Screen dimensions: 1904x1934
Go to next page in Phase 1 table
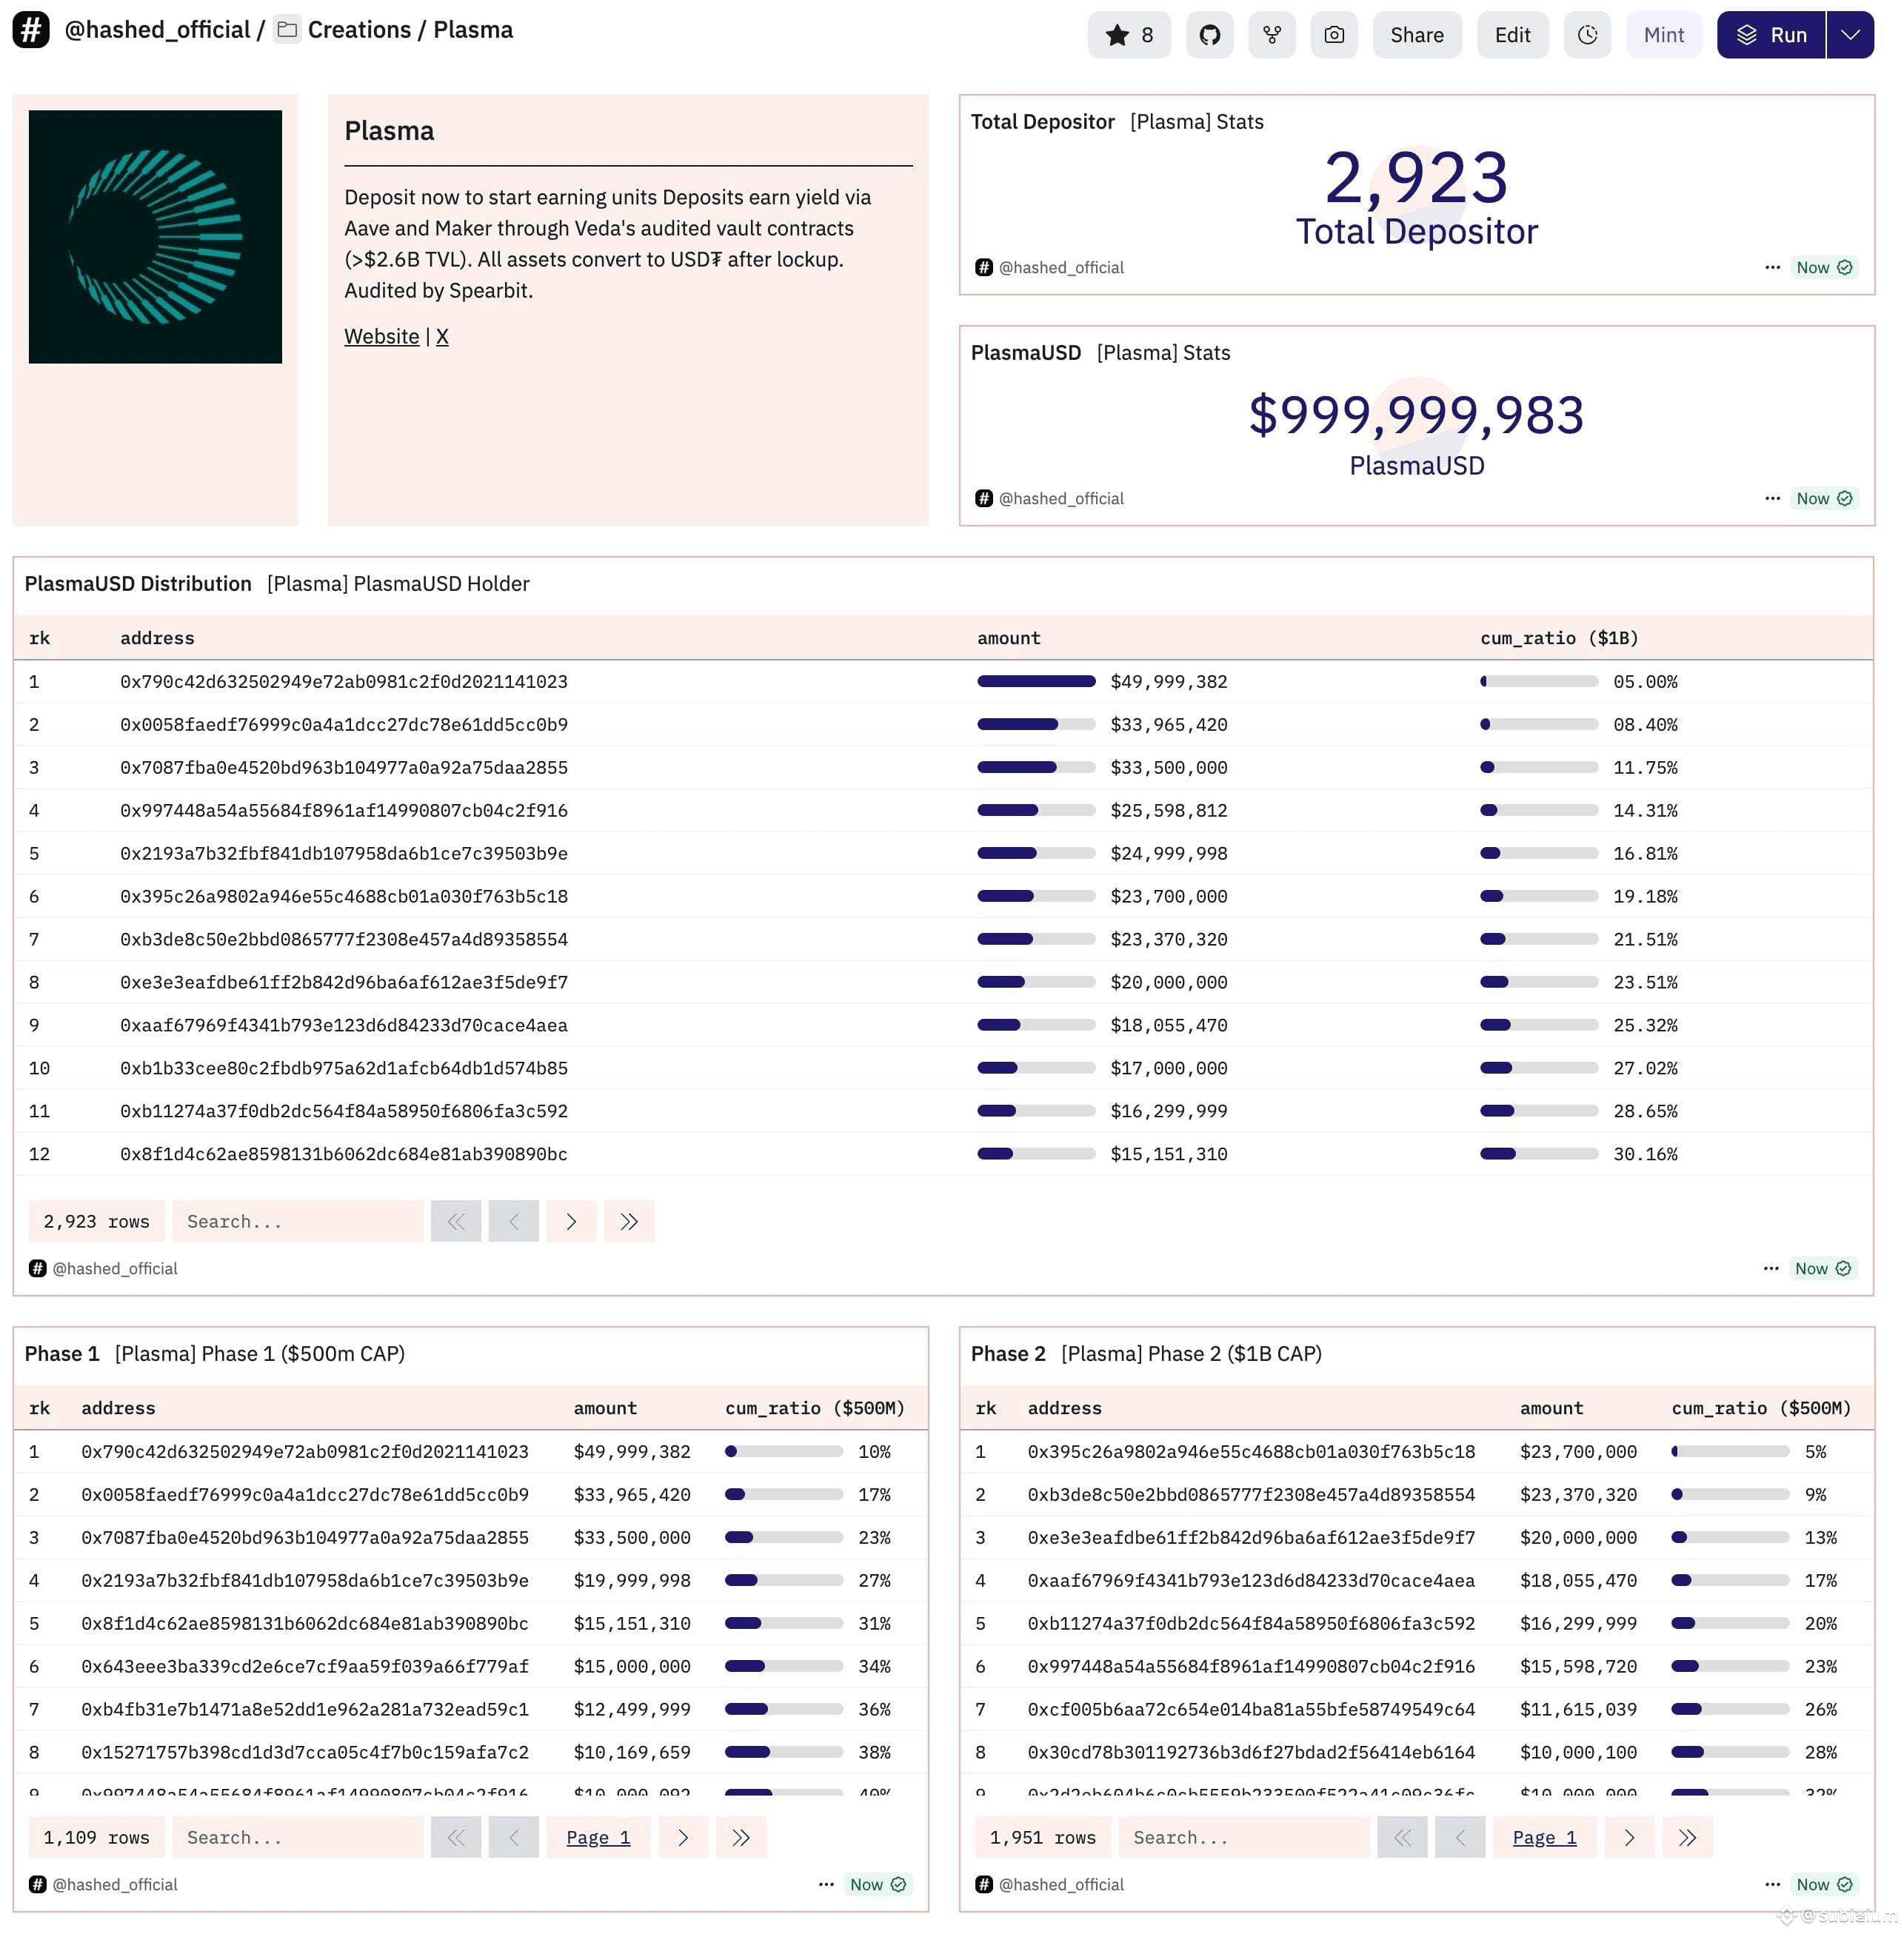point(683,1837)
